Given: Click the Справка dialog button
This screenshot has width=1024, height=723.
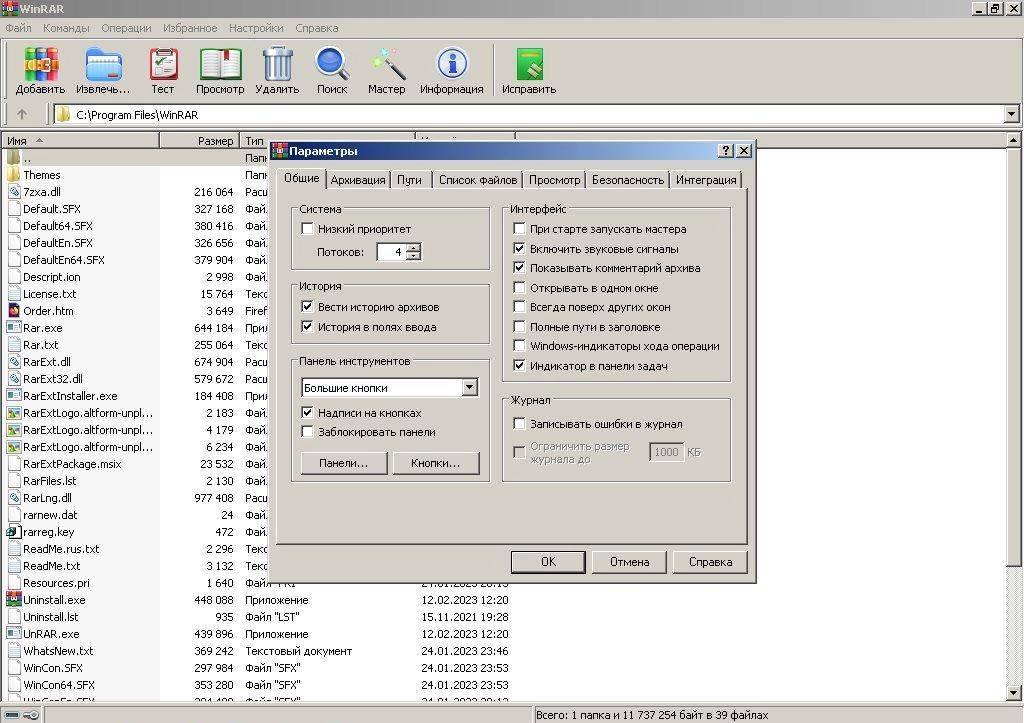Looking at the screenshot, I should [711, 562].
